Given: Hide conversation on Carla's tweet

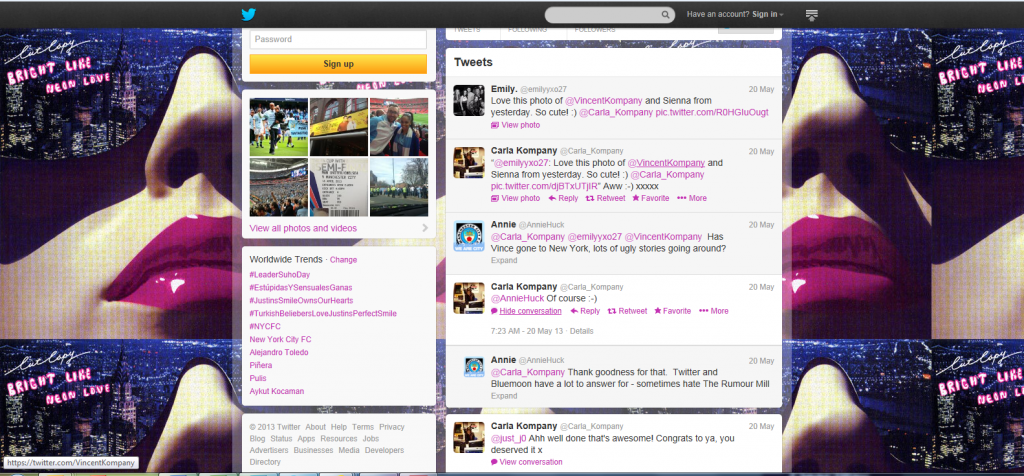Looking at the screenshot, I should click(526, 311).
